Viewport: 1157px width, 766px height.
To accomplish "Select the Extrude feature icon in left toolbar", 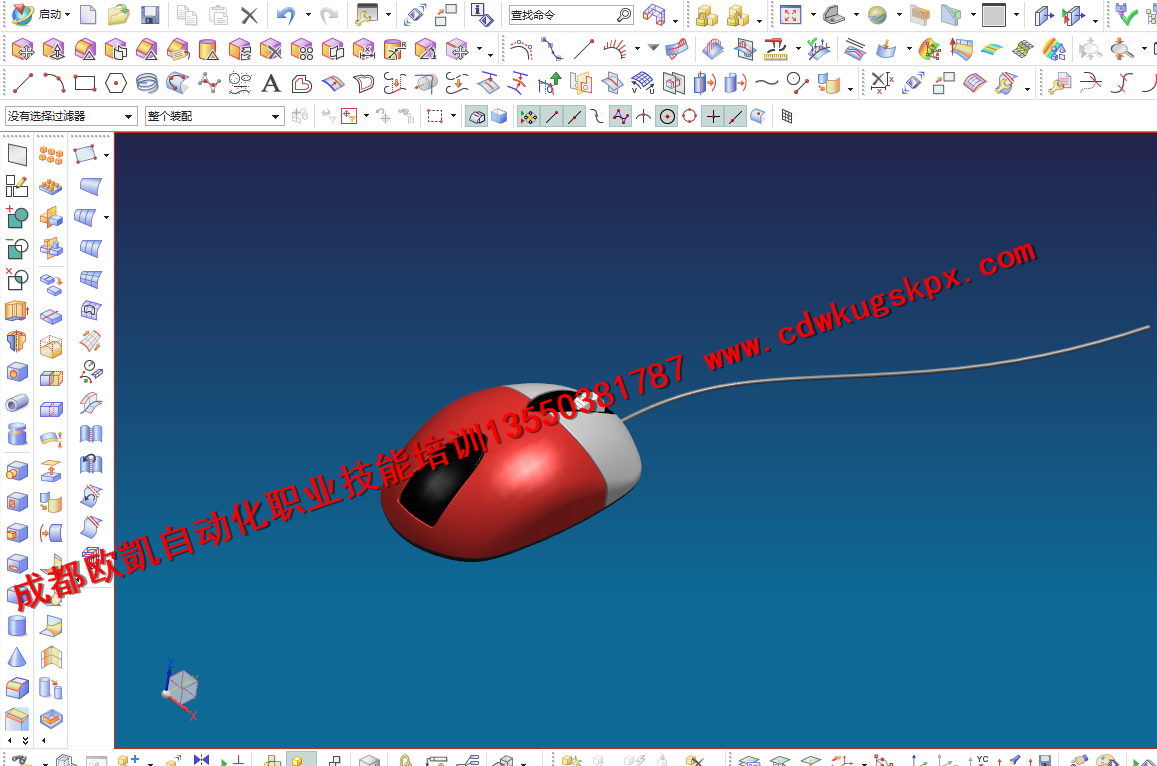I will pyautogui.click(x=16, y=311).
